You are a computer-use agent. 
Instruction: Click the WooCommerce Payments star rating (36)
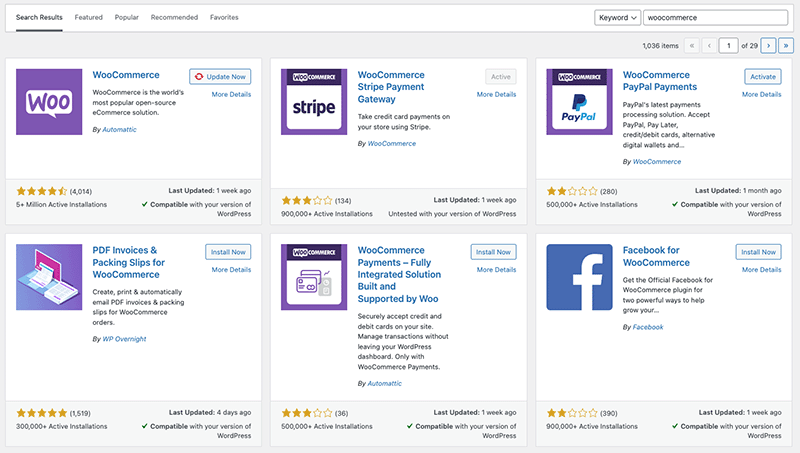(307, 413)
